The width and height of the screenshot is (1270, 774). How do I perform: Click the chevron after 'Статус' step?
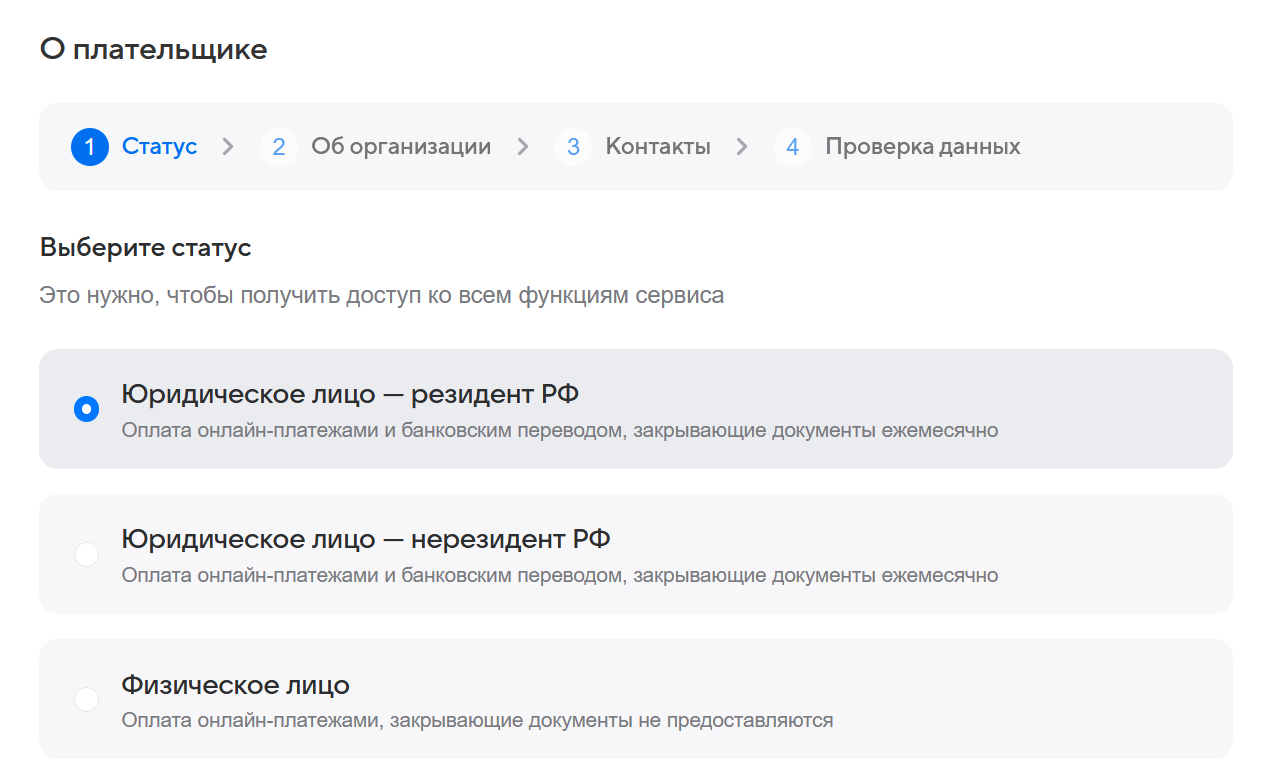[228, 147]
